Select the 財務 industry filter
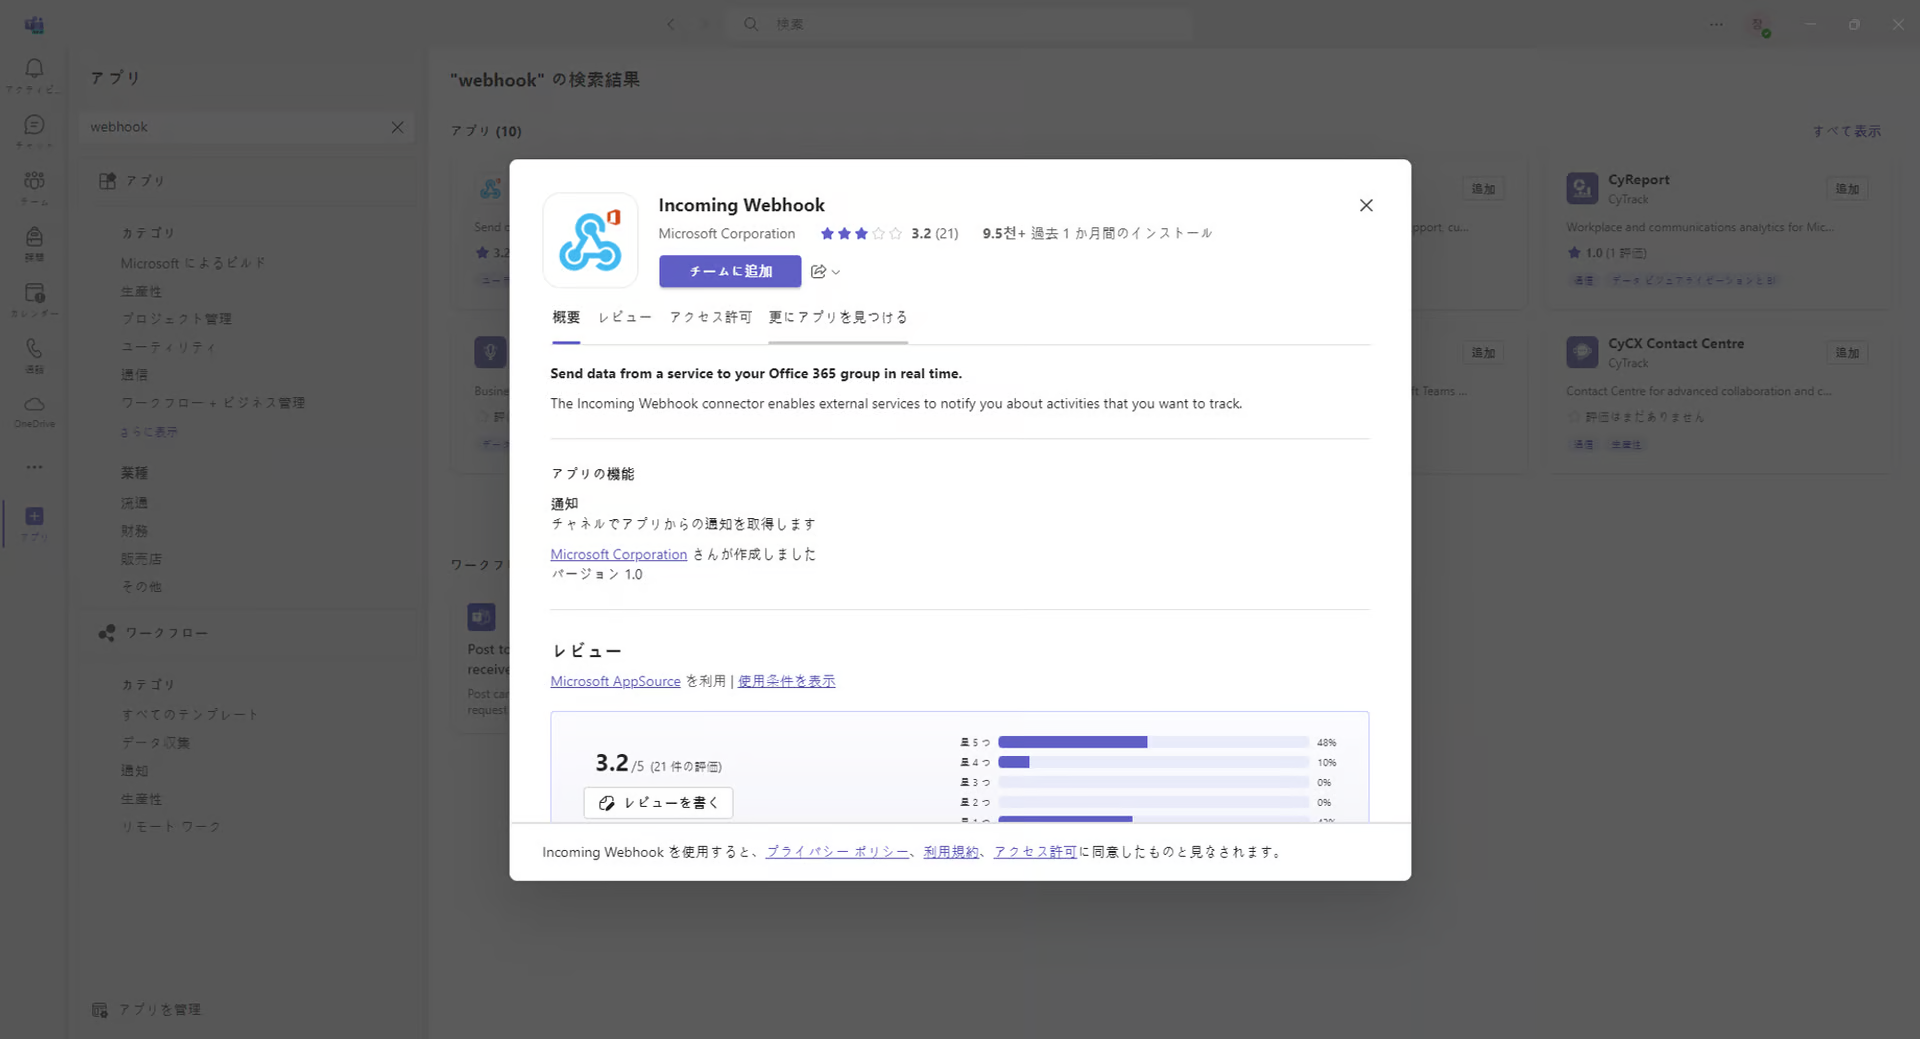The height and width of the screenshot is (1039, 1920). coord(134,531)
